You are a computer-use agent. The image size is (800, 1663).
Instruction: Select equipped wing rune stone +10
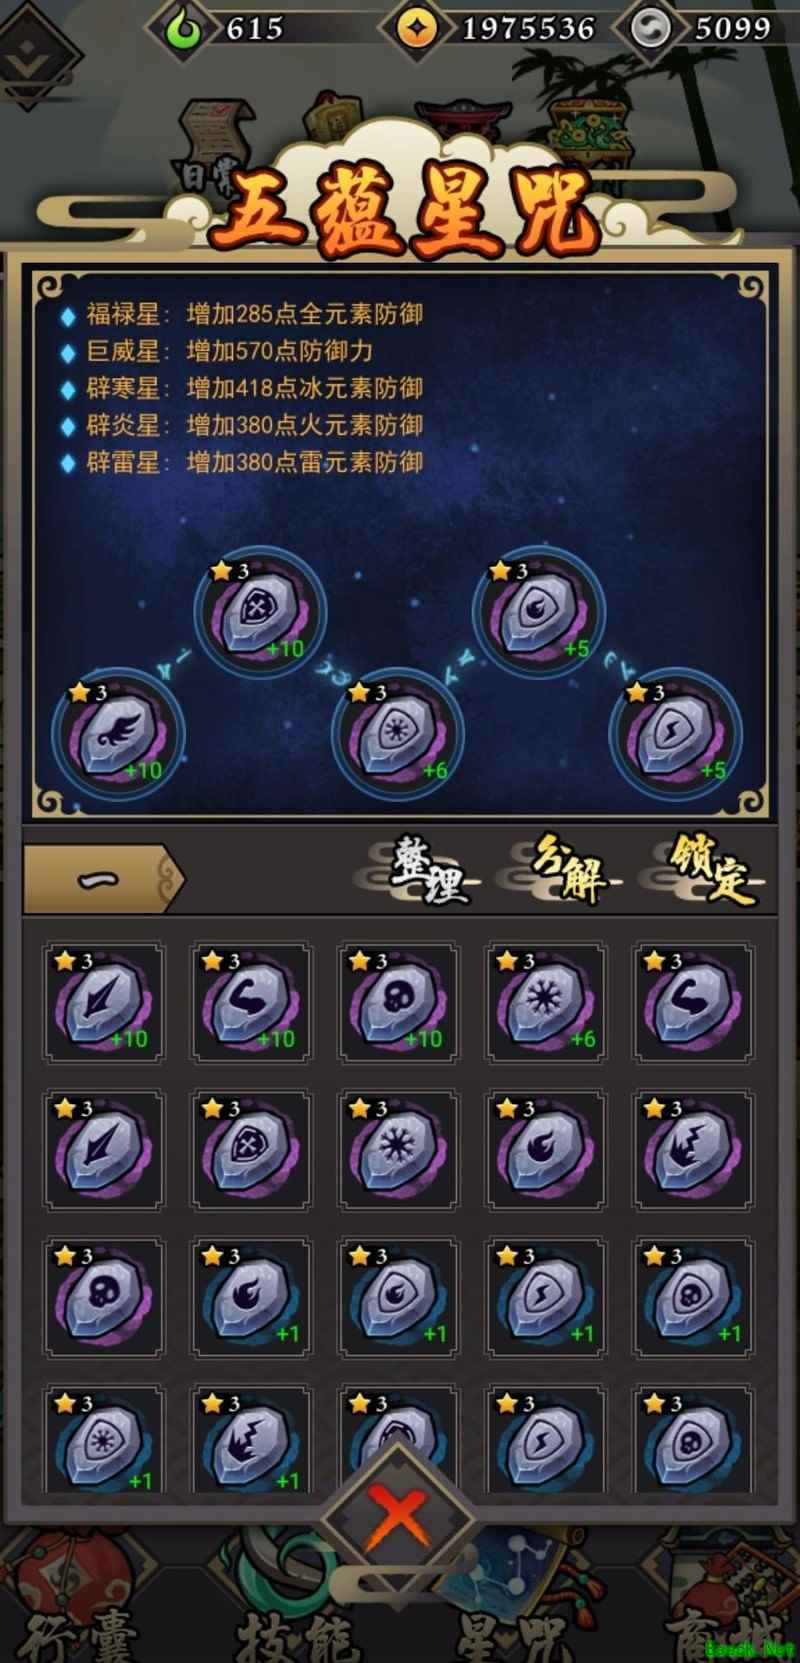[x=119, y=733]
